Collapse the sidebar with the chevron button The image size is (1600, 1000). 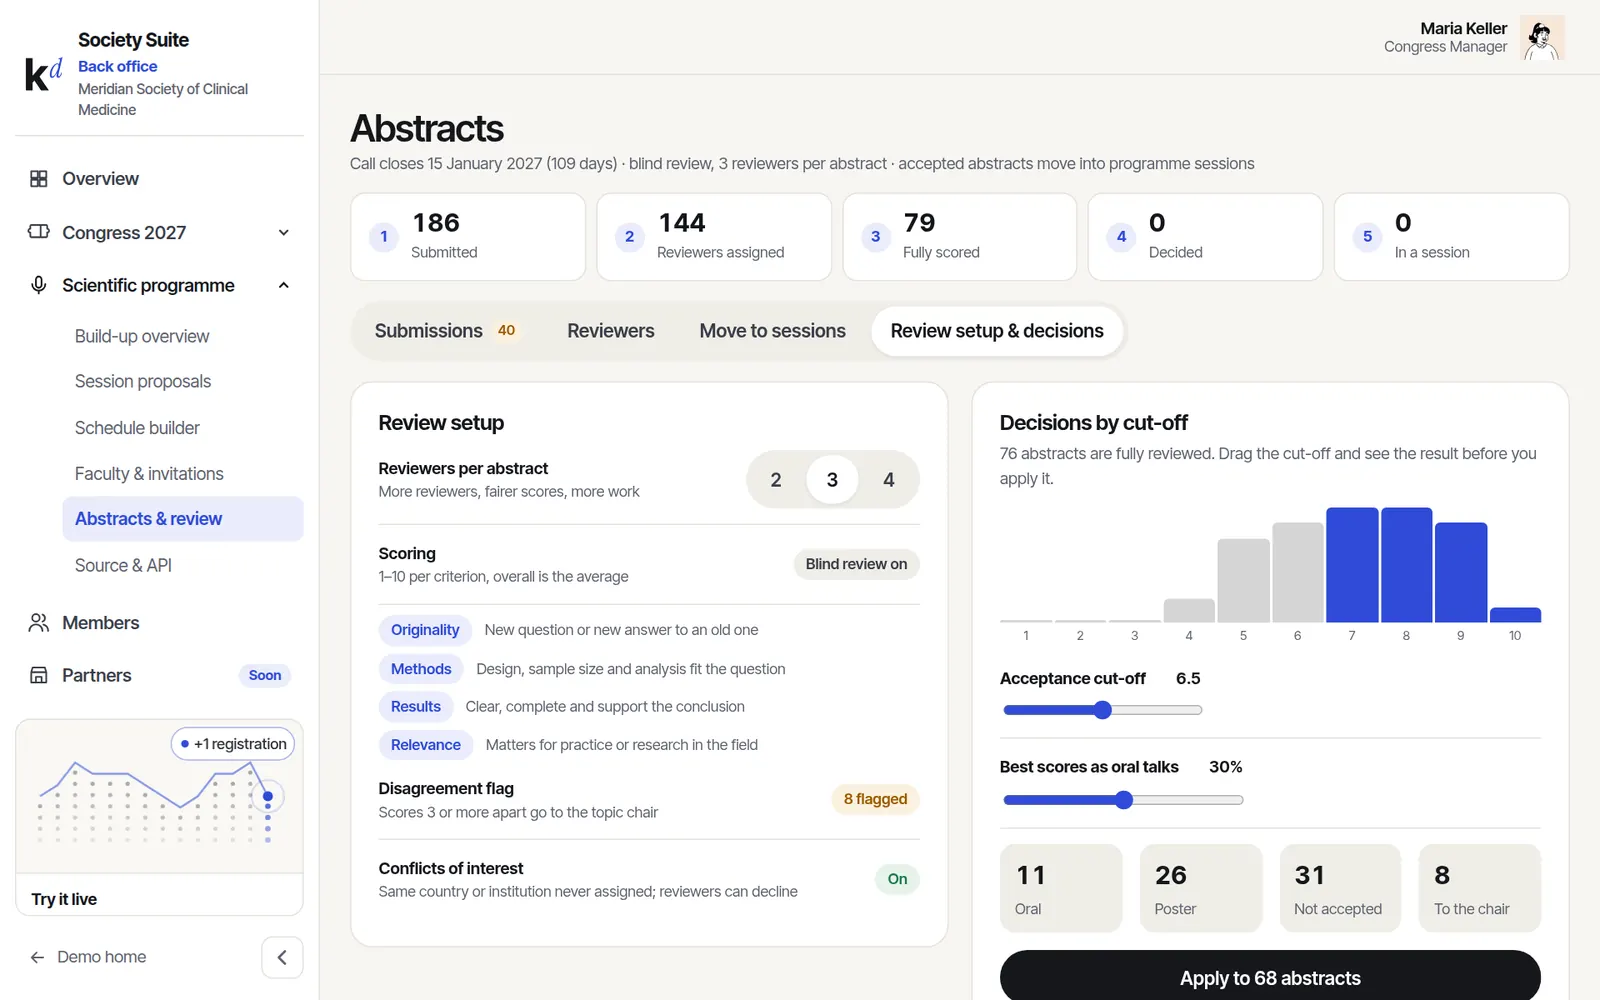pos(282,957)
